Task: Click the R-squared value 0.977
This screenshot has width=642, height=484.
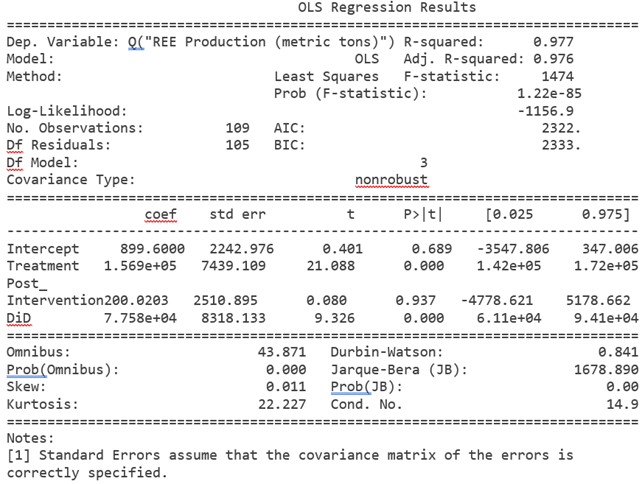Action: (x=551, y=42)
